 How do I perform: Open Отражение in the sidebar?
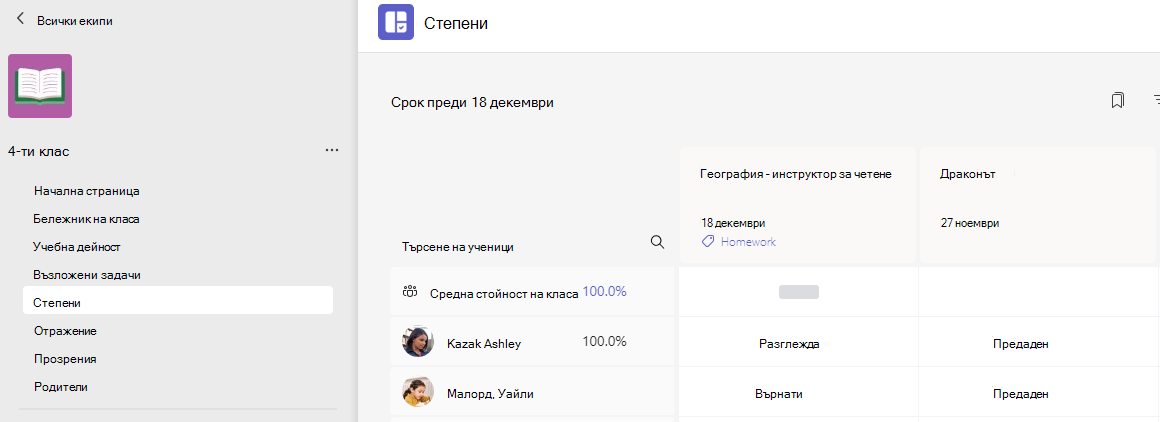coord(65,331)
